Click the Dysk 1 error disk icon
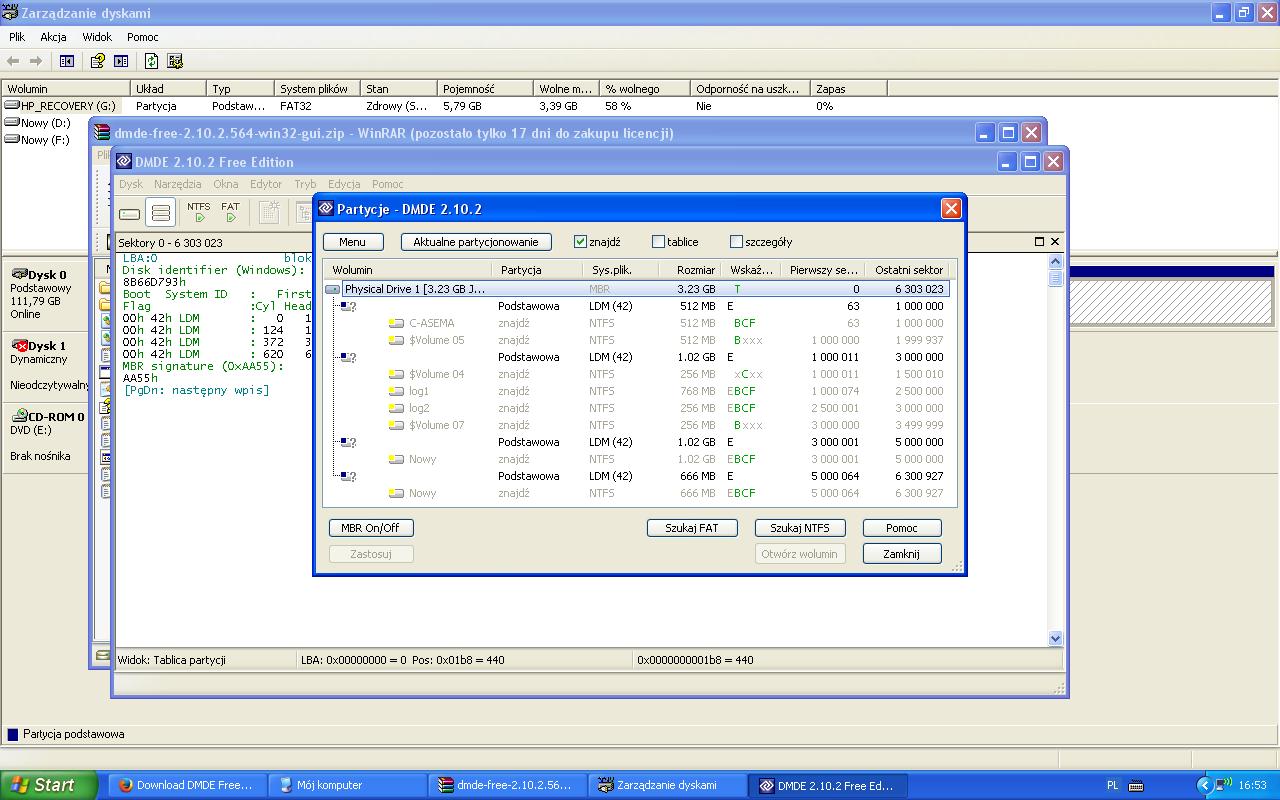This screenshot has height=800, width=1280. [x=18, y=345]
